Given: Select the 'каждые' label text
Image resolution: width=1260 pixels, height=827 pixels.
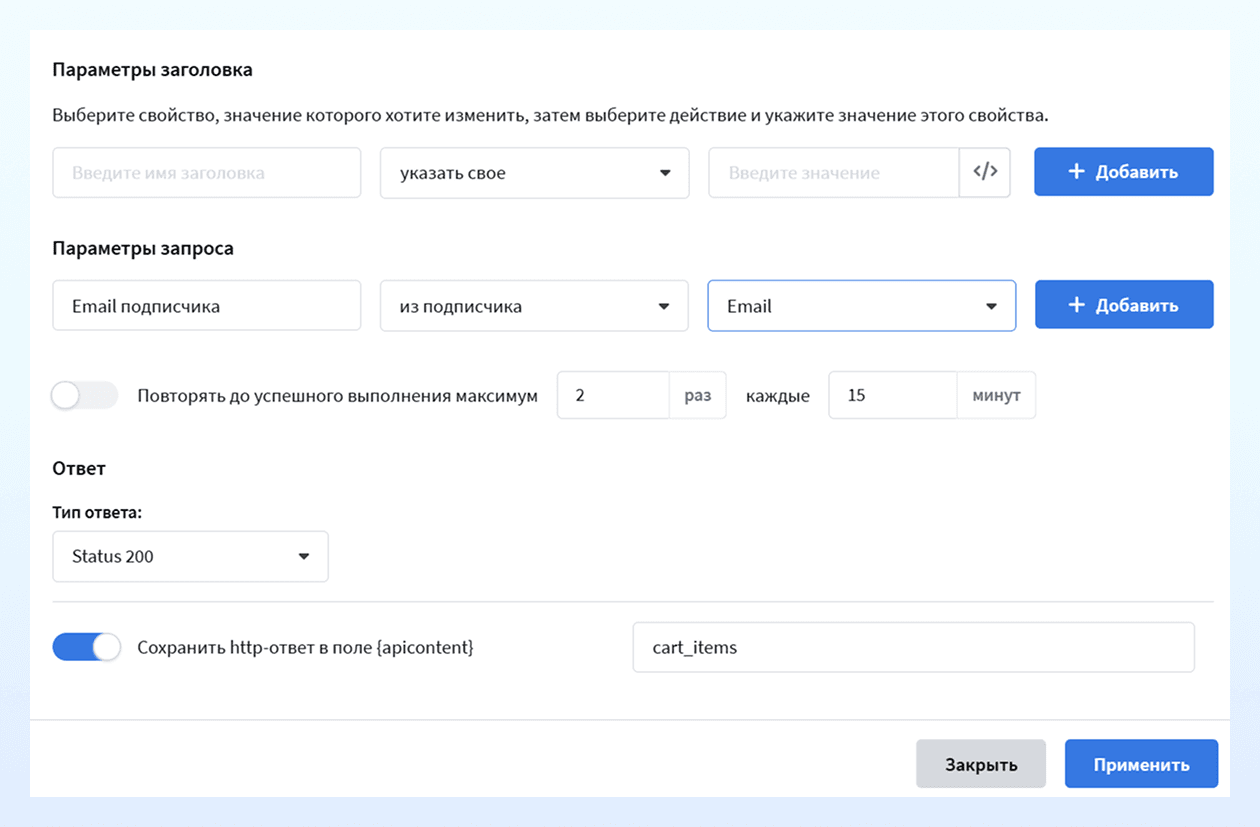Looking at the screenshot, I should [778, 396].
